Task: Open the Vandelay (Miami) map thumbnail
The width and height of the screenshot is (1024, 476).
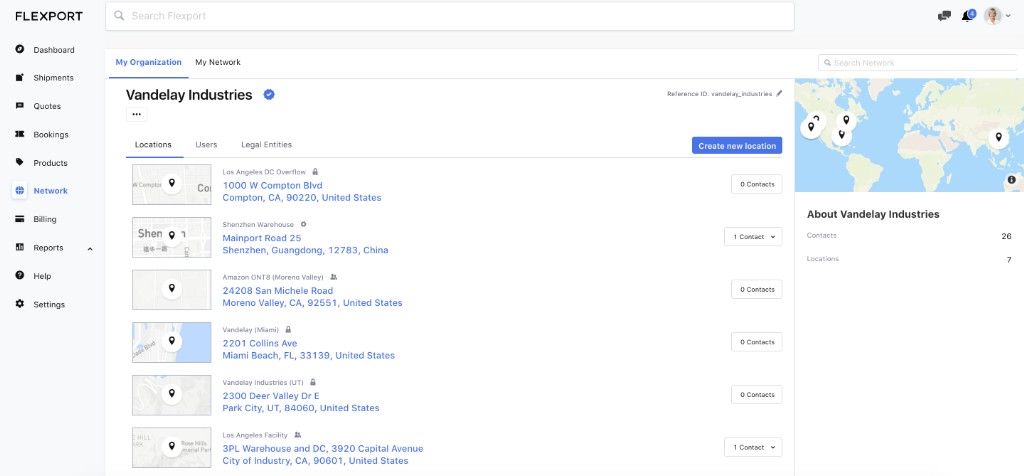Action: pos(172,342)
